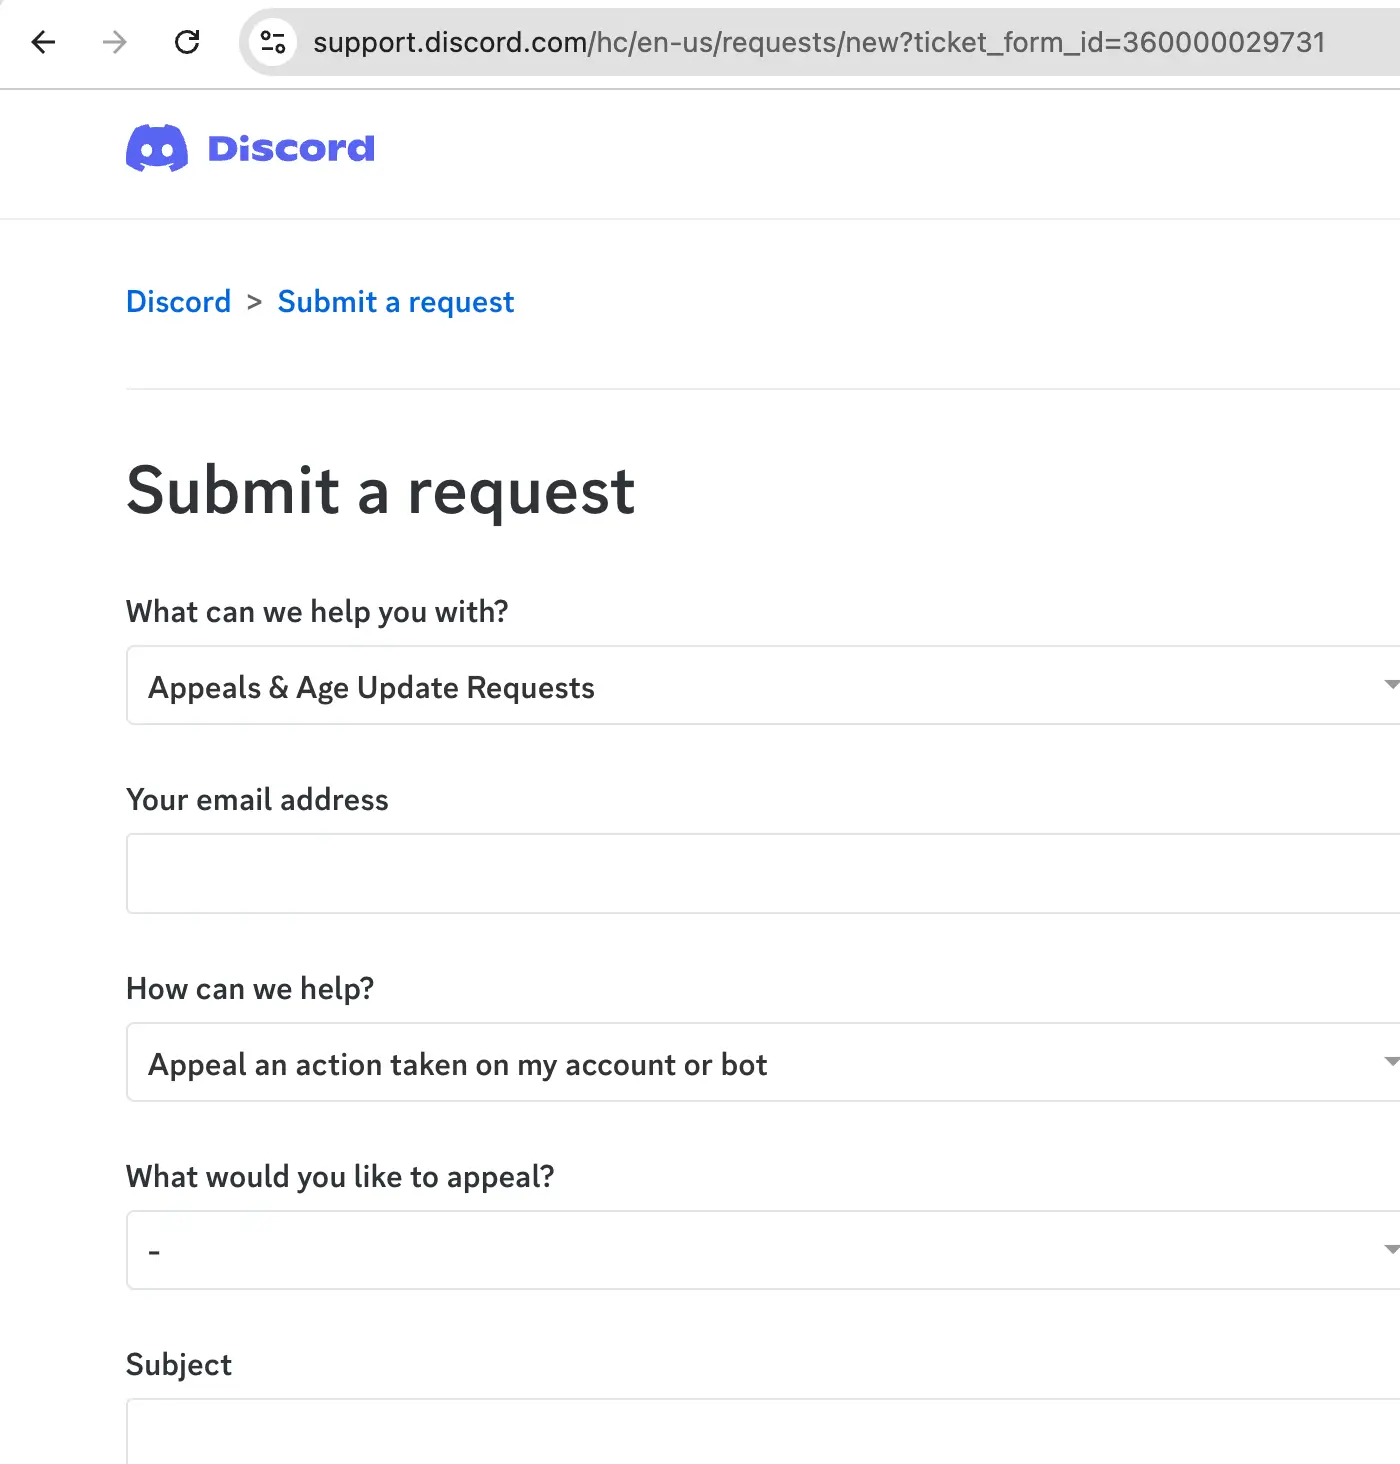This screenshot has height=1464, width=1400.
Task: Click the 'Your email address' label
Action: [257, 799]
